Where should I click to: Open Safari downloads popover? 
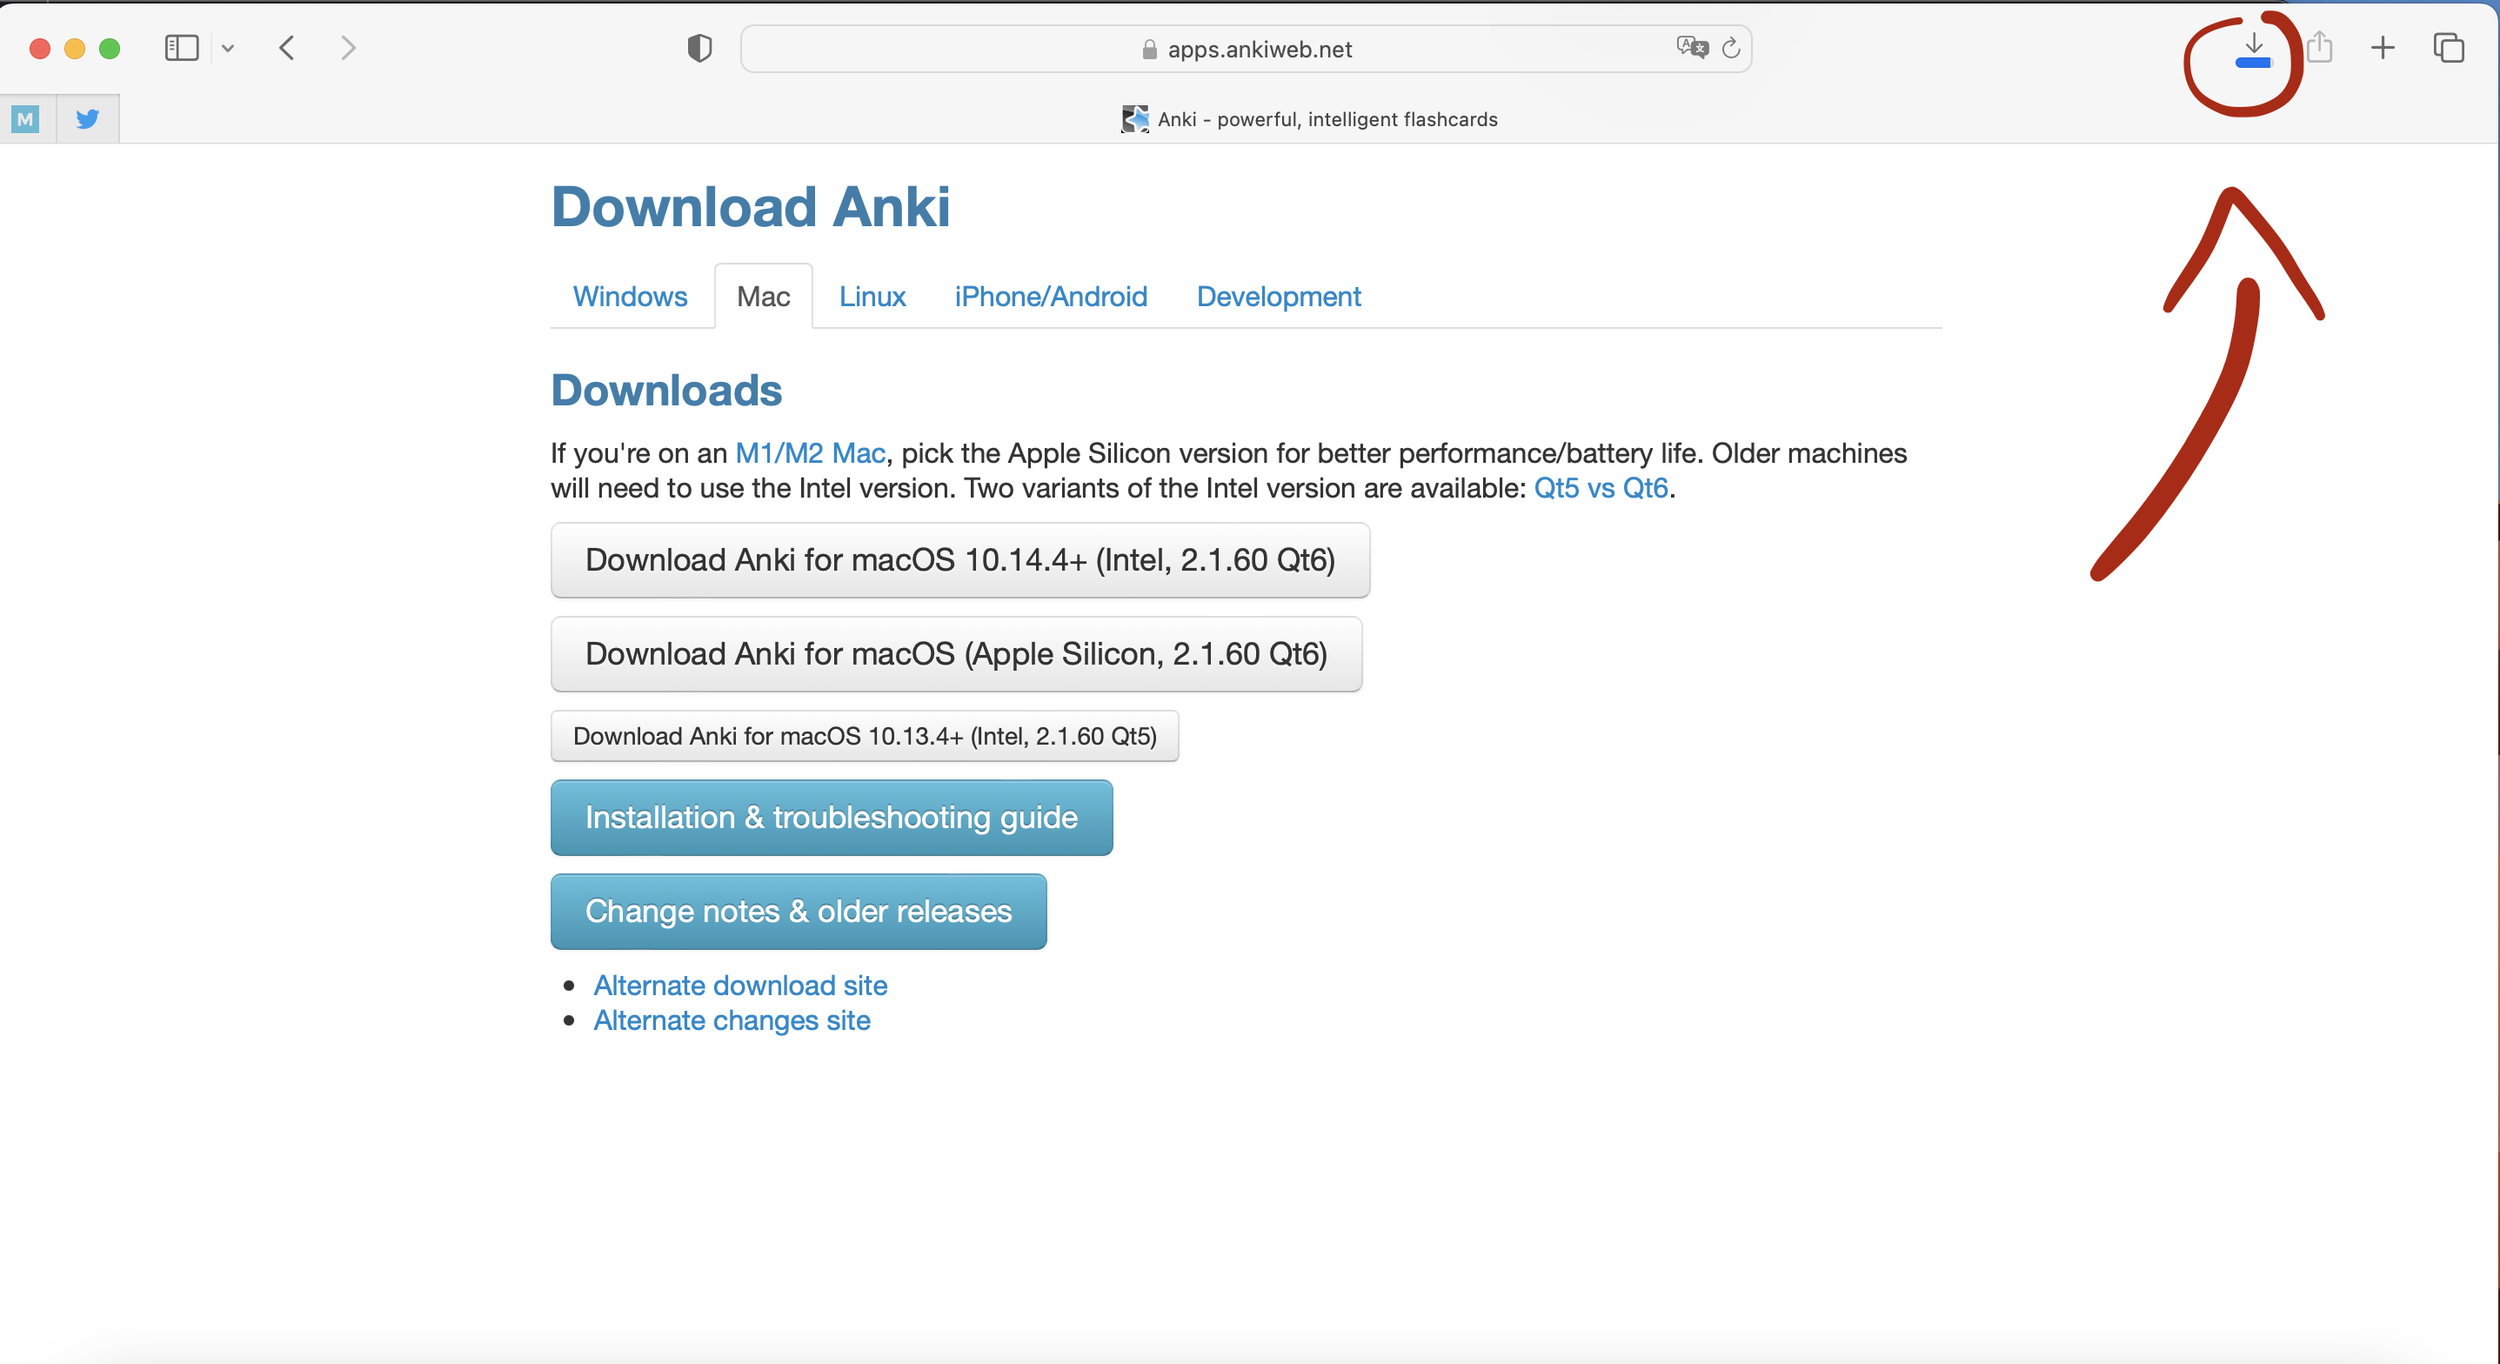2253,49
